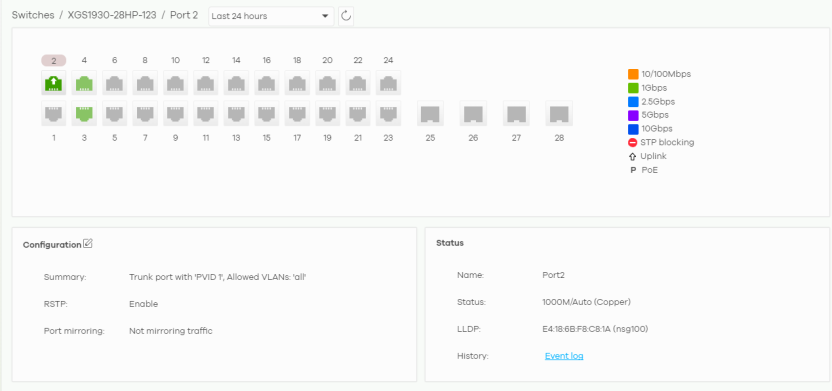Open the Last 24 hours dropdown
Screen dimensions: 832x391
coord(271,16)
